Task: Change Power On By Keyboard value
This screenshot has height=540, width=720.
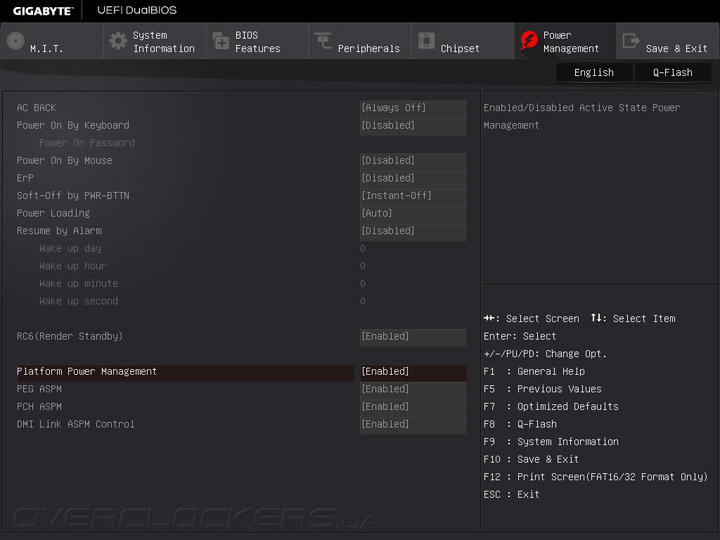Action: (x=413, y=125)
